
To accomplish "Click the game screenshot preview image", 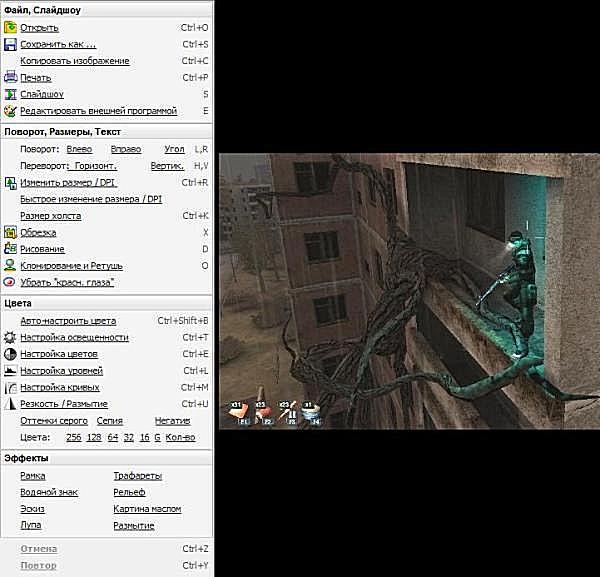I will point(409,290).
